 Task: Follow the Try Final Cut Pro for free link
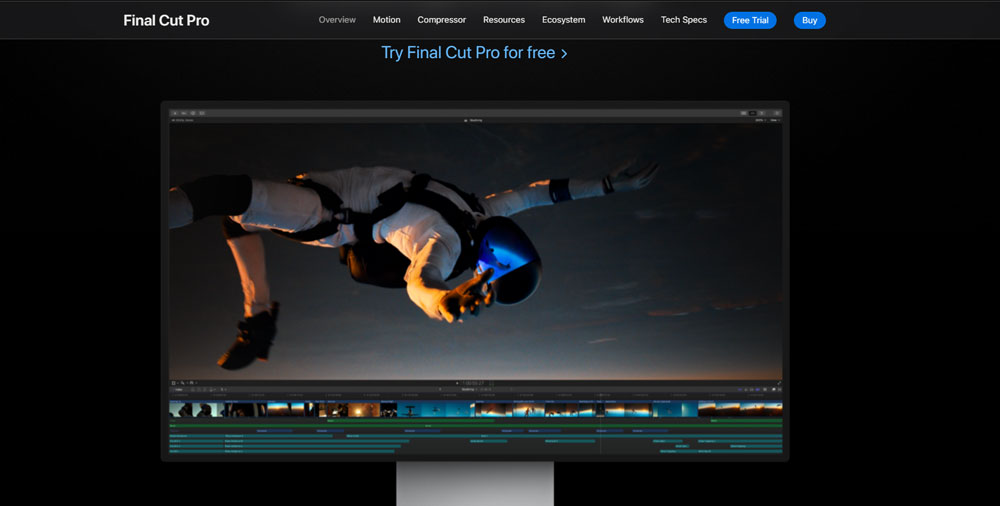click(x=474, y=53)
